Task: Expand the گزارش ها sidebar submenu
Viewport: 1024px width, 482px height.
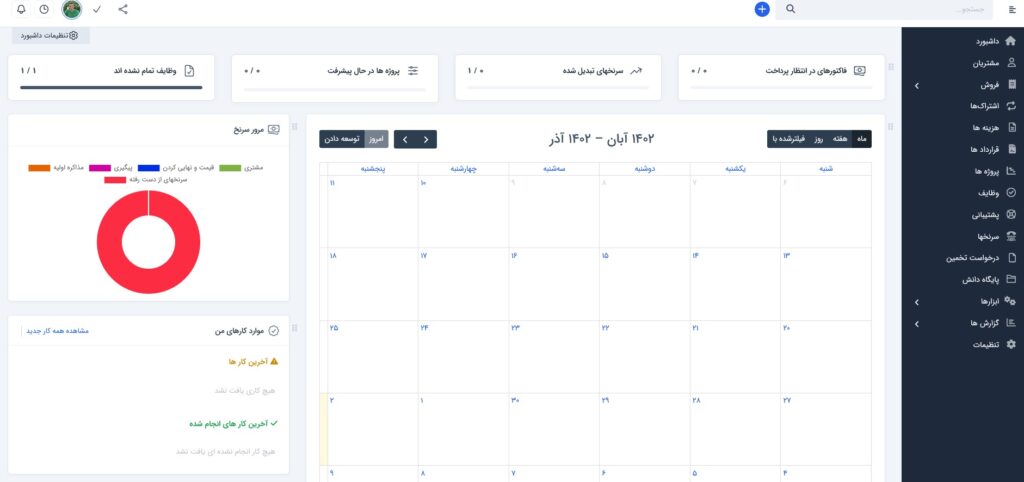Action: pyautogui.click(x=917, y=323)
